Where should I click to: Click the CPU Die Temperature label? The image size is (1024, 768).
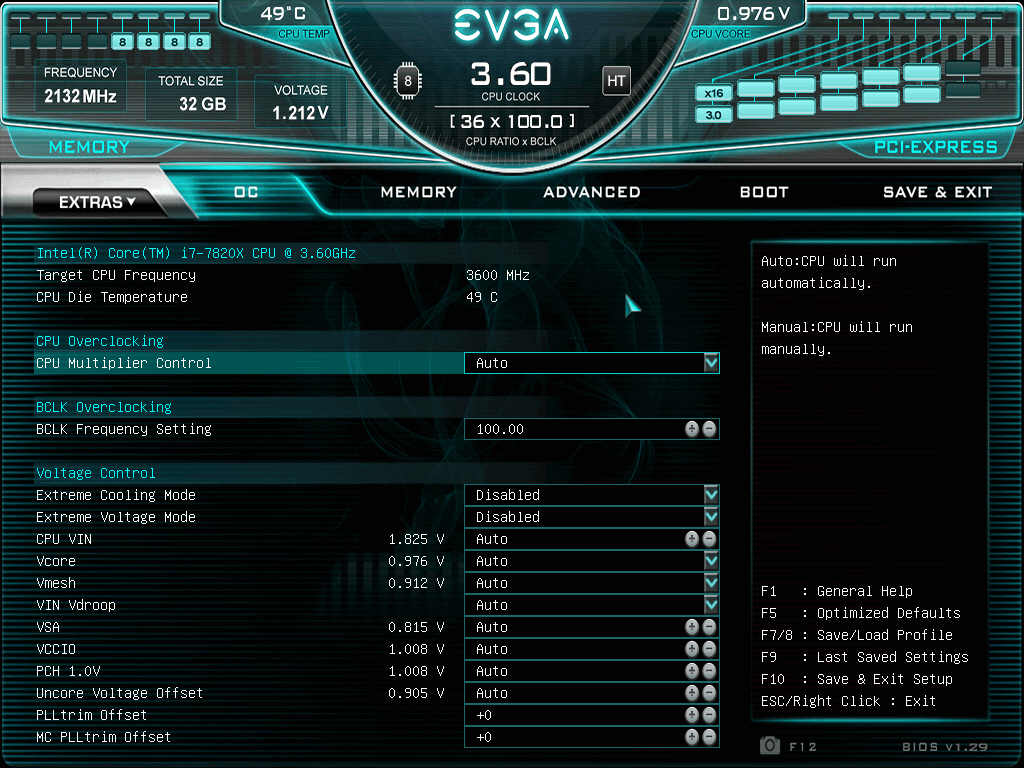click(x=112, y=297)
